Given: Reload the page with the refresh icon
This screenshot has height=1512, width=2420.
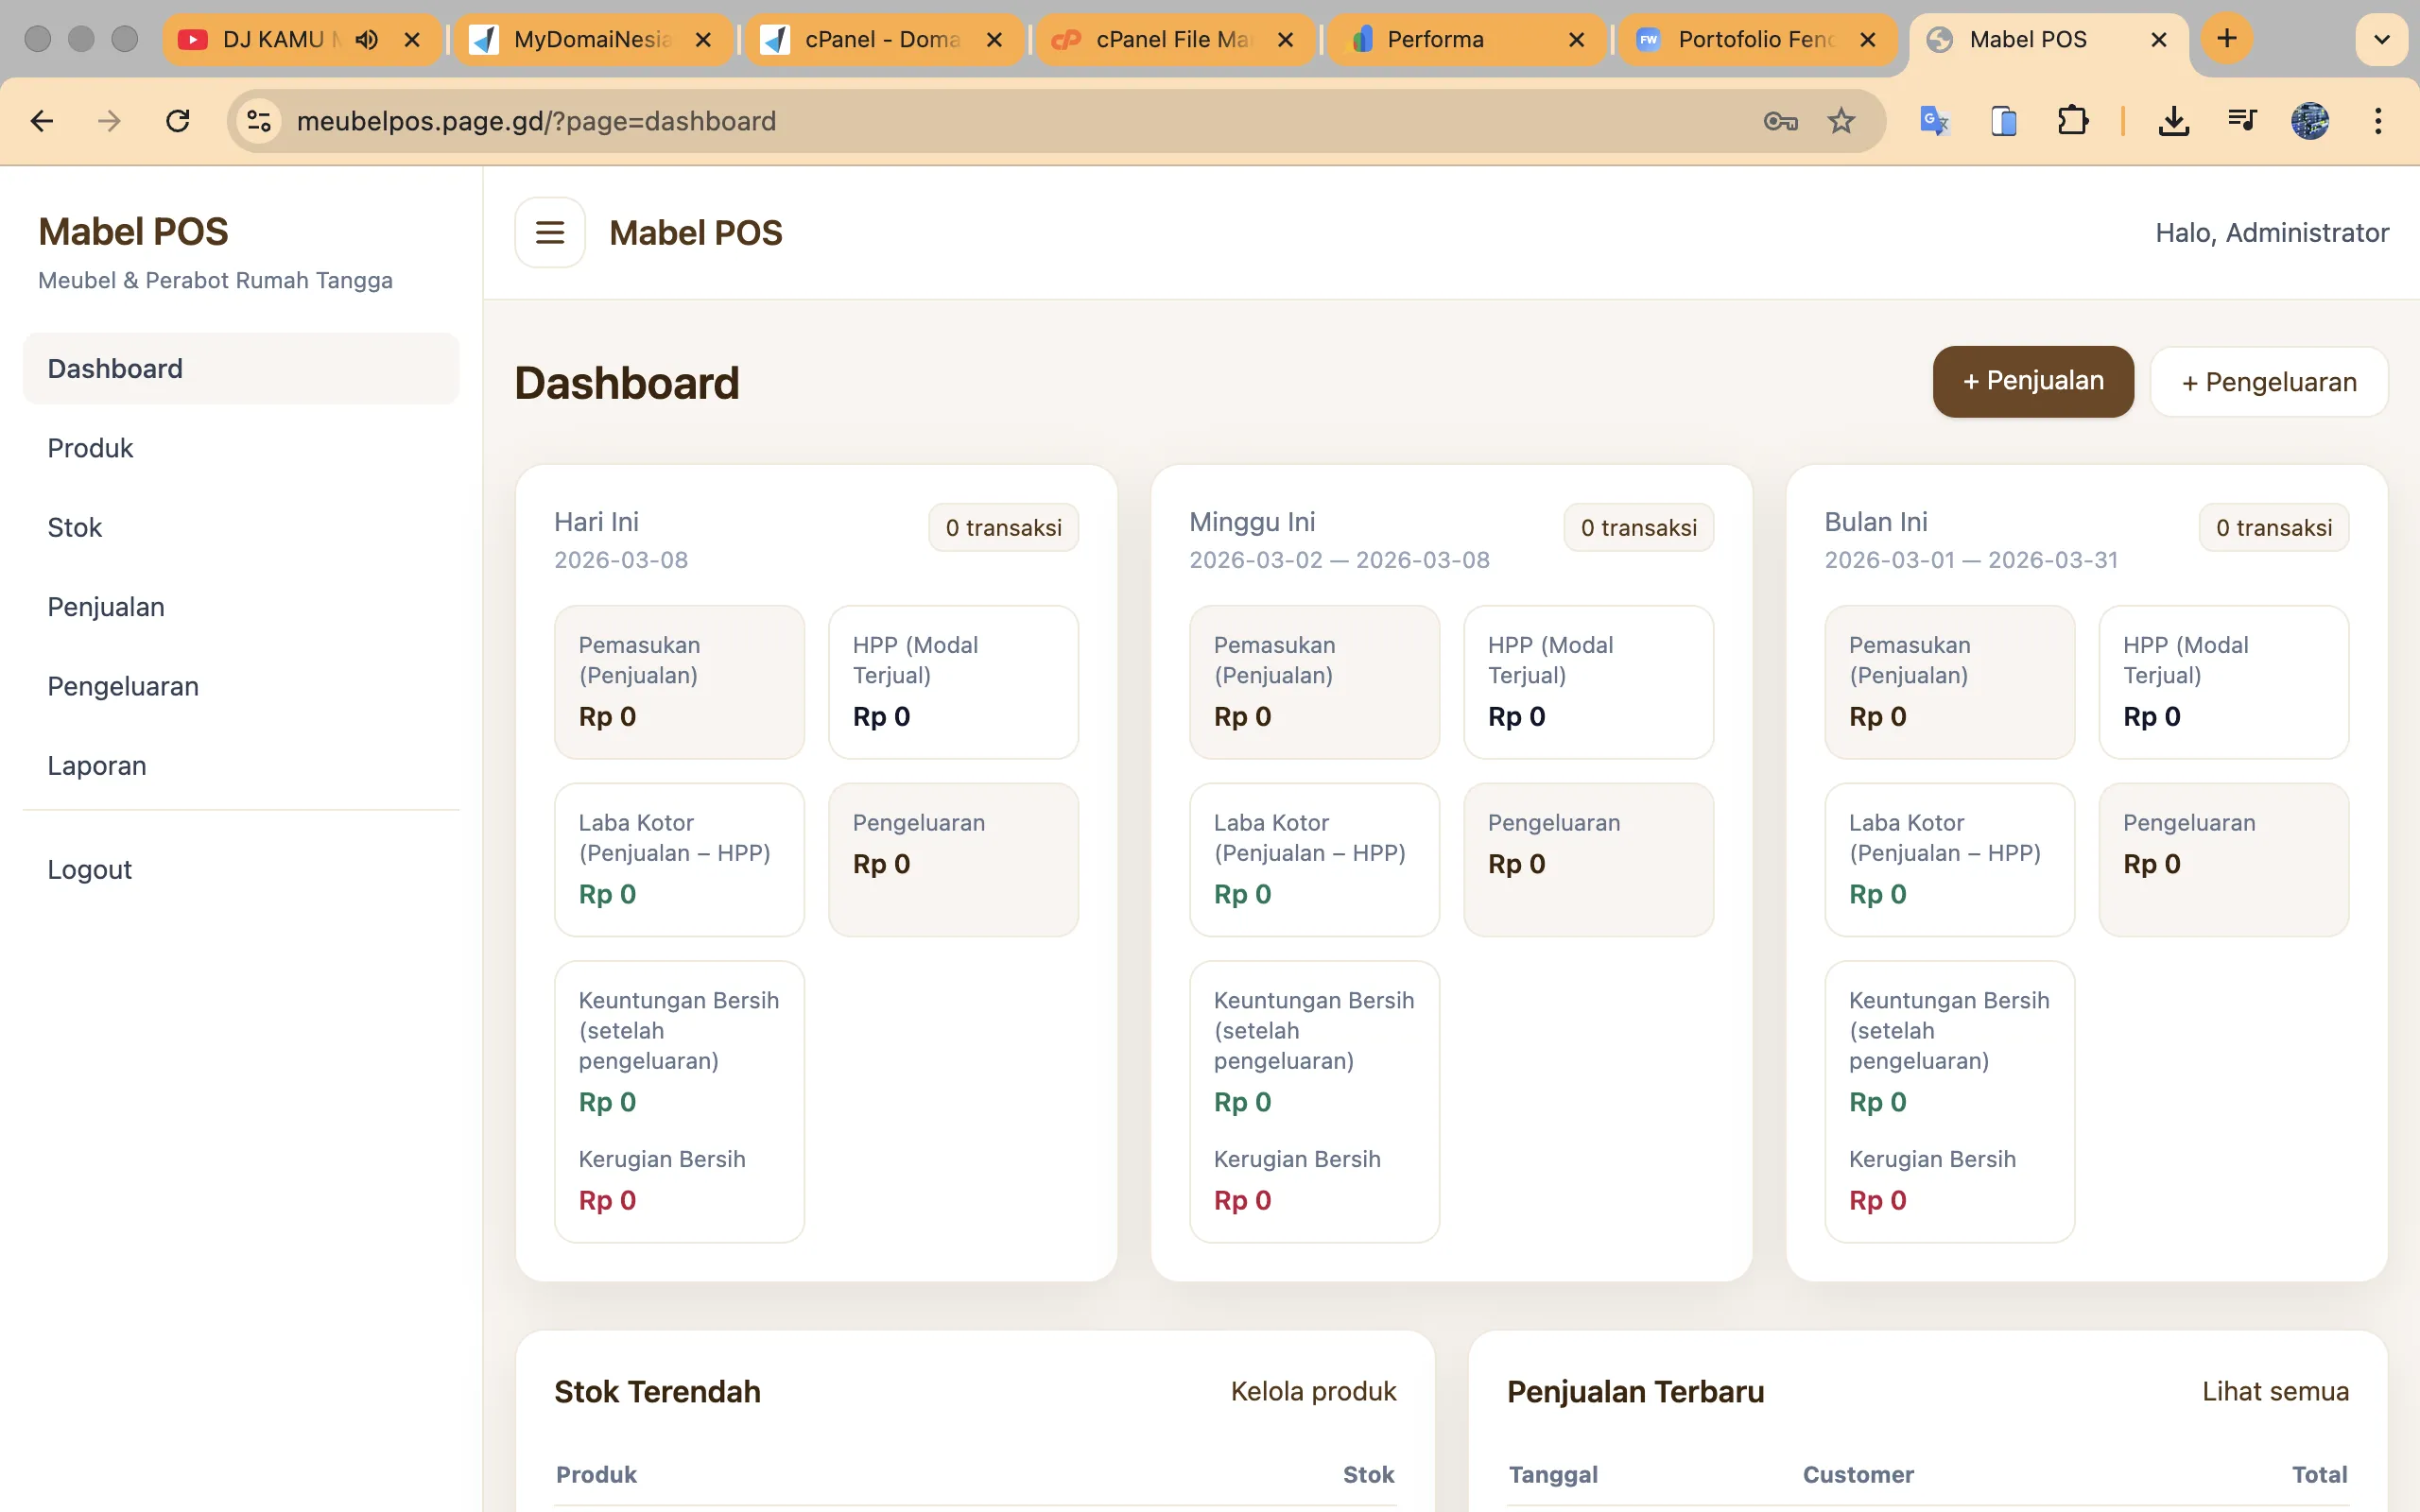Looking at the screenshot, I should click(178, 121).
